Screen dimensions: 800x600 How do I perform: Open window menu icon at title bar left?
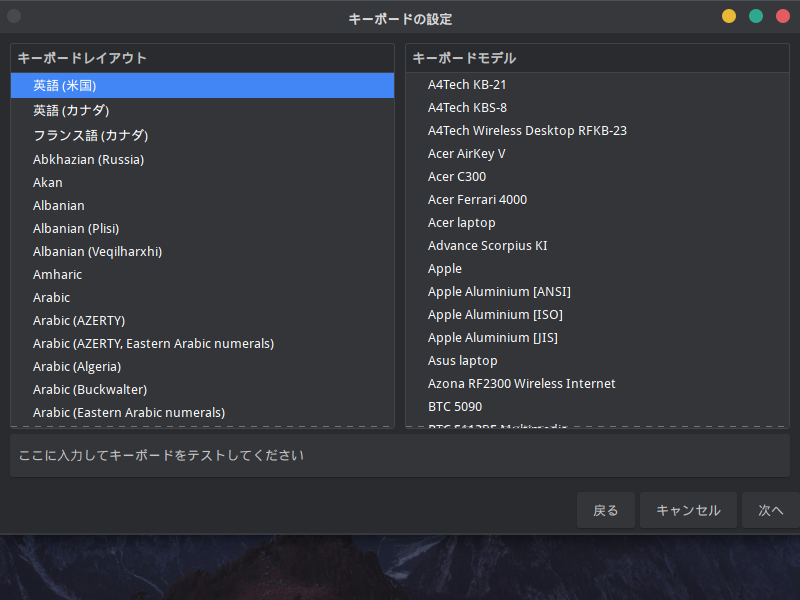[x=14, y=16]
